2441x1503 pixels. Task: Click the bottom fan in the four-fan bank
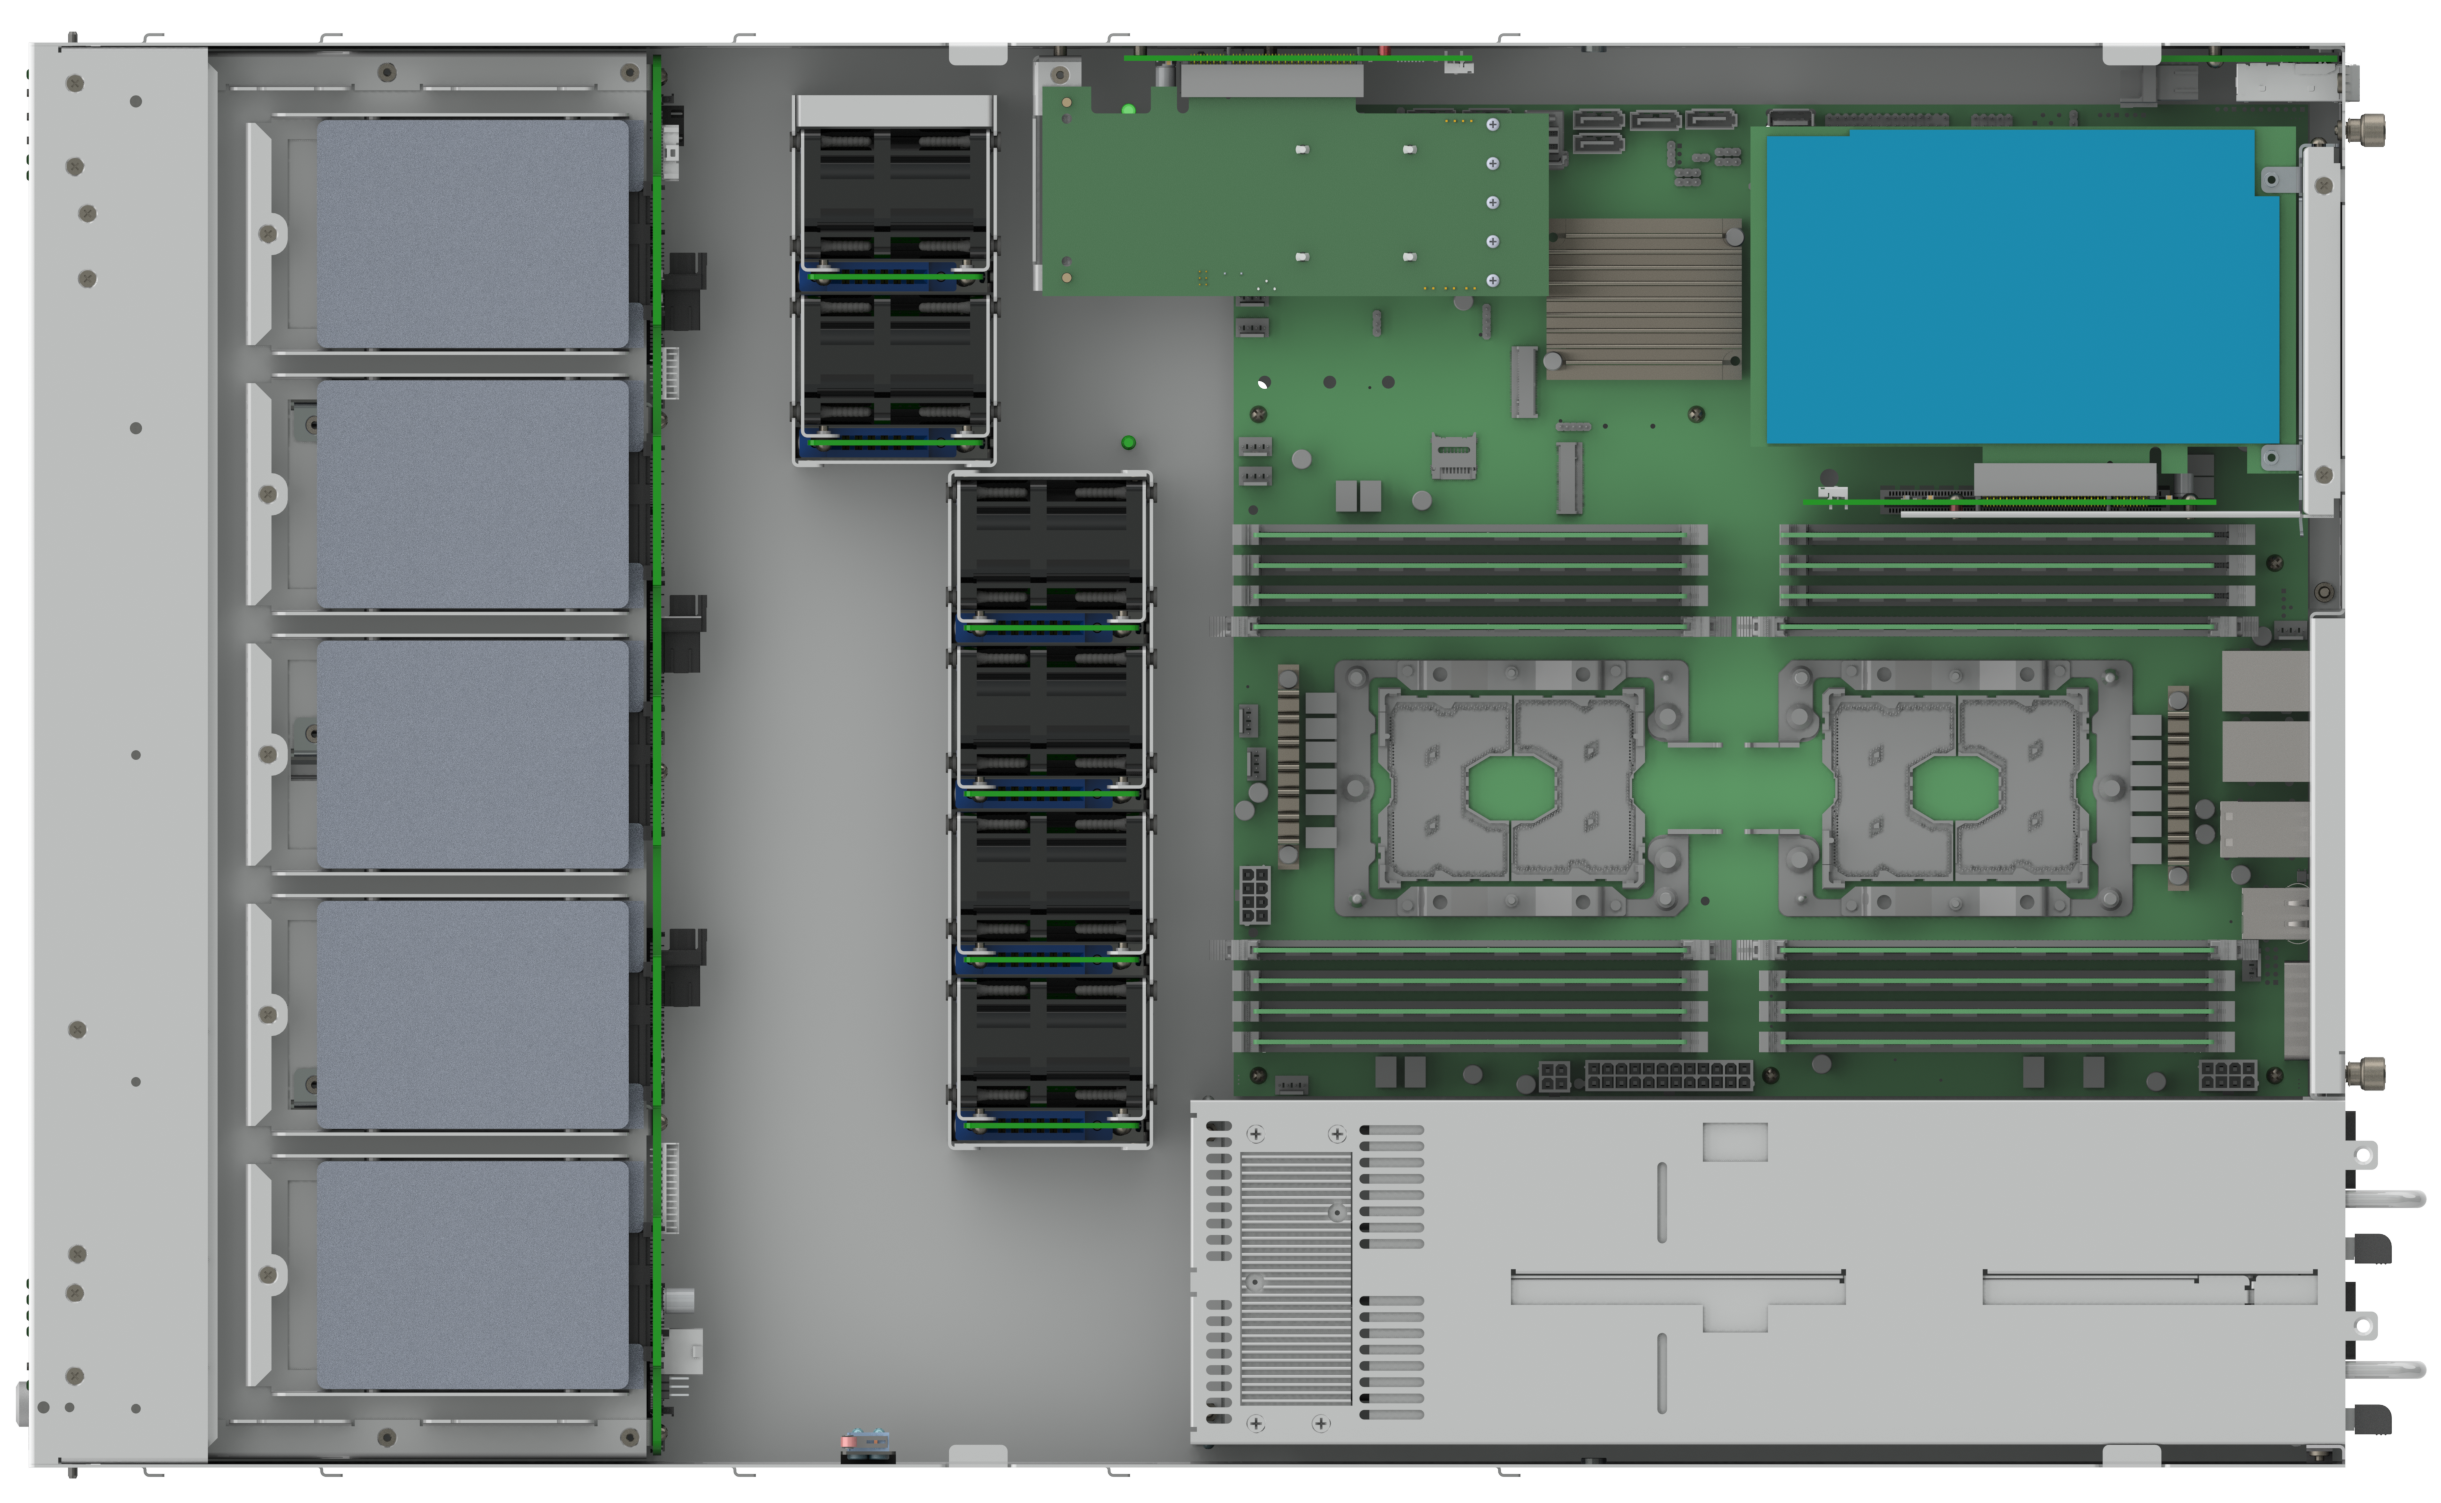click(x=1050, y=1060)
